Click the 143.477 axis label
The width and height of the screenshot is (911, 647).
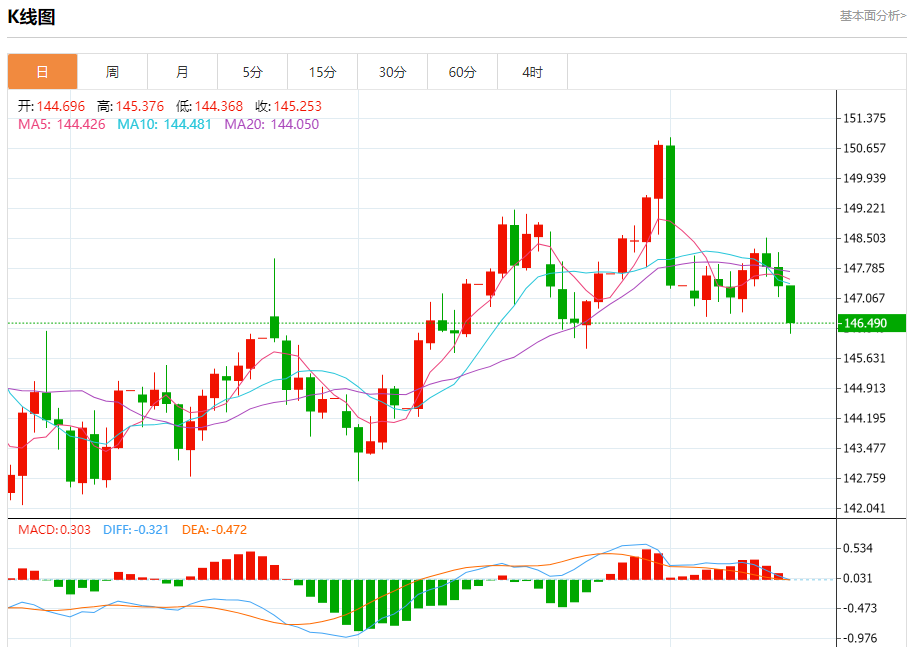865,448
